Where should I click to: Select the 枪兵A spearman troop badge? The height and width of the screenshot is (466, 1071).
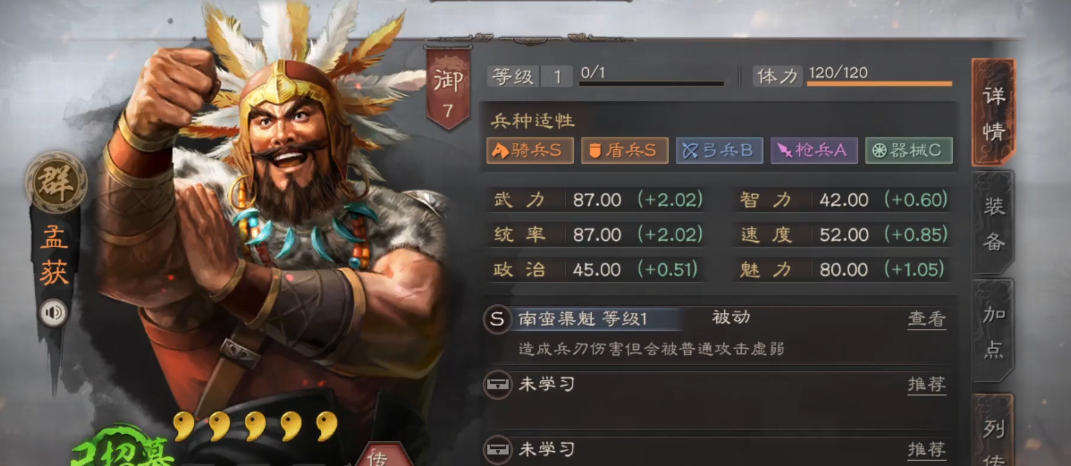(814, 150)
